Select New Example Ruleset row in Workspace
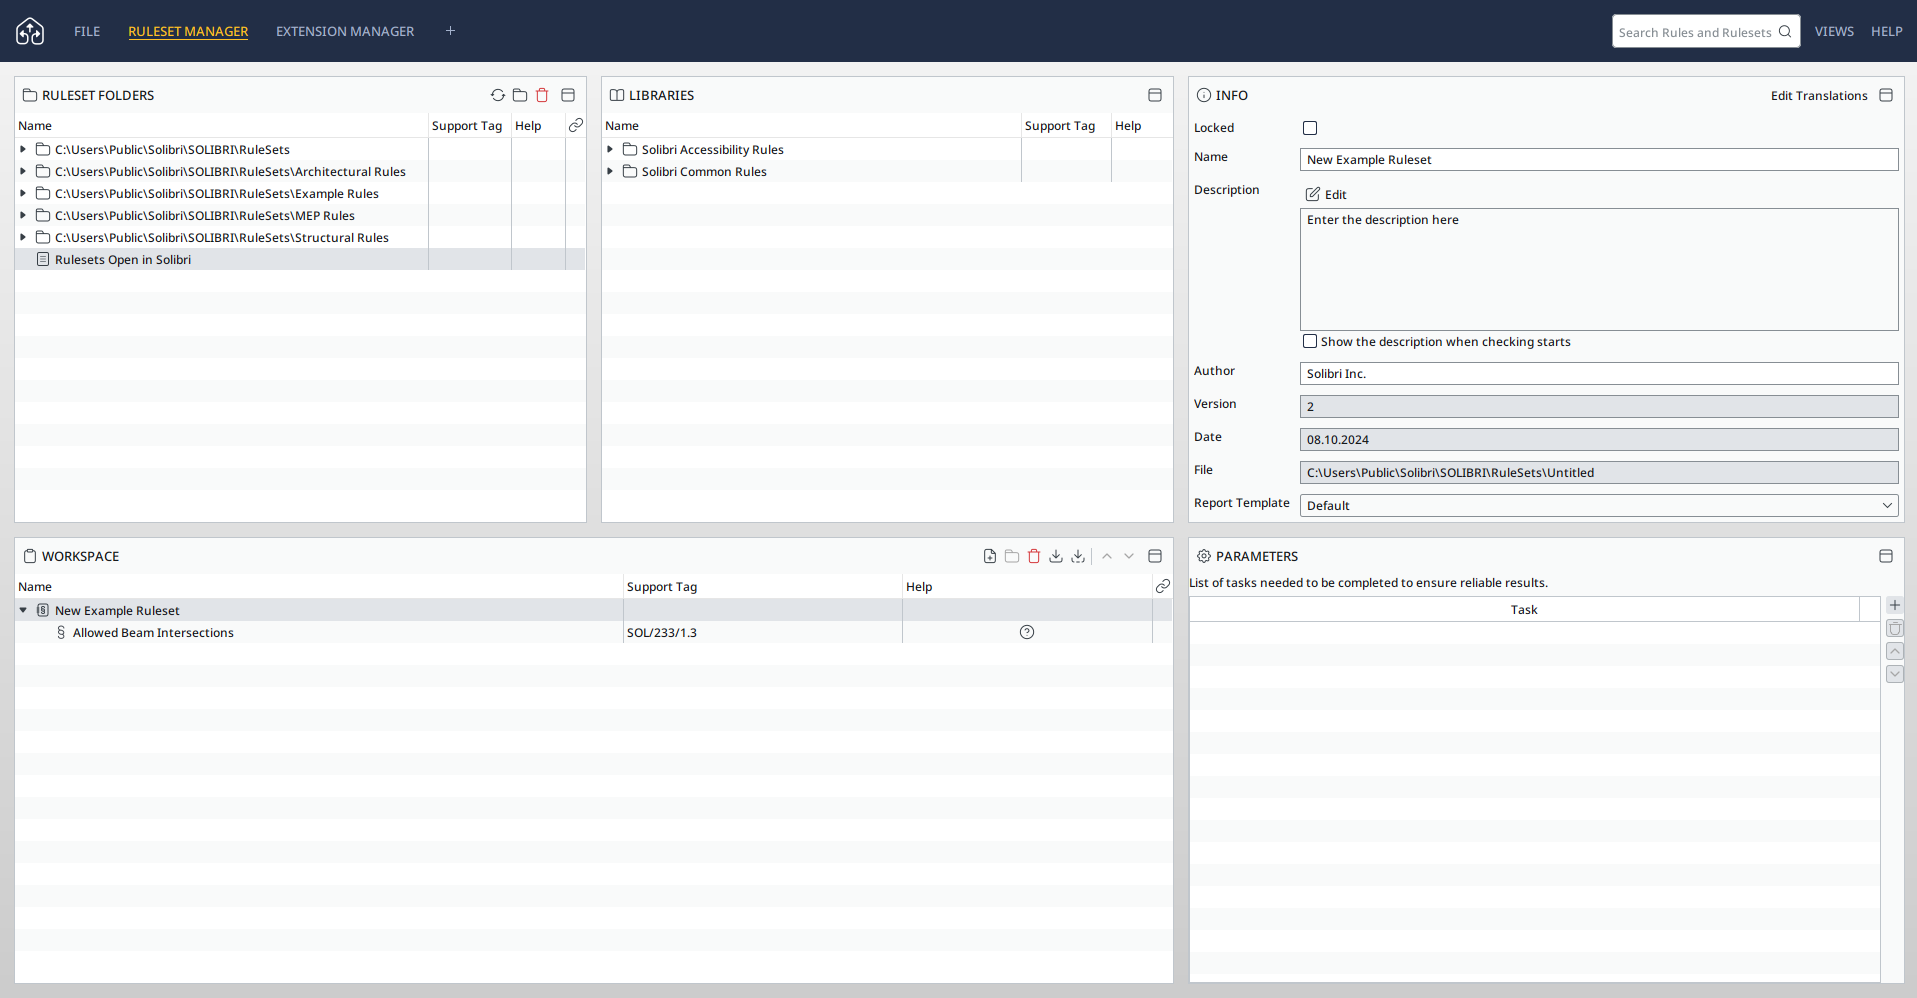1917x998 pixels. (594, 610)
